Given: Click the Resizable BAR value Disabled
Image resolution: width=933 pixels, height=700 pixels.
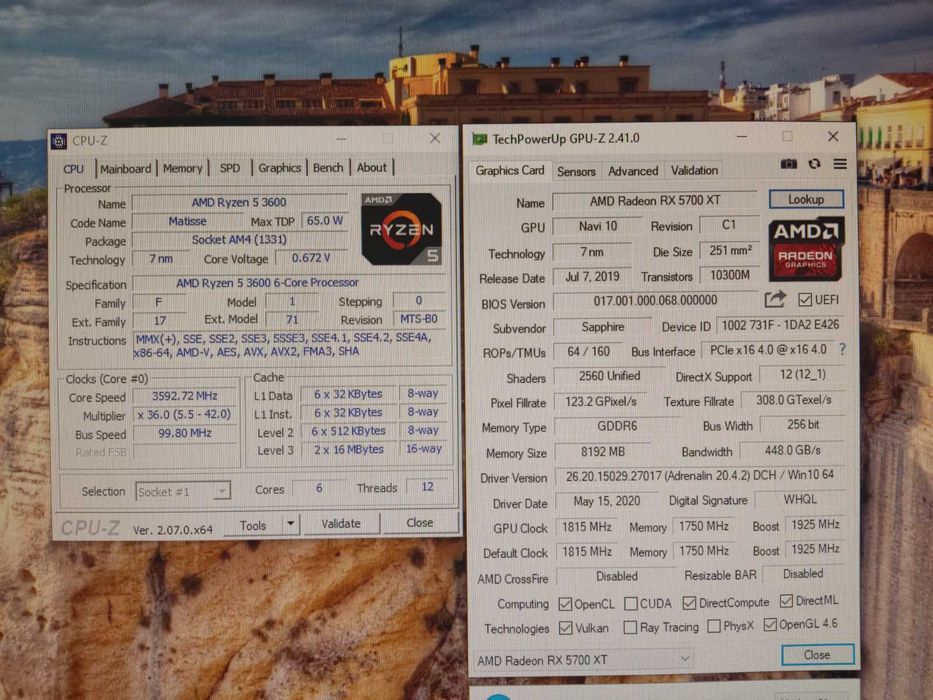Looking at the screenshot, I should (803, 574).
